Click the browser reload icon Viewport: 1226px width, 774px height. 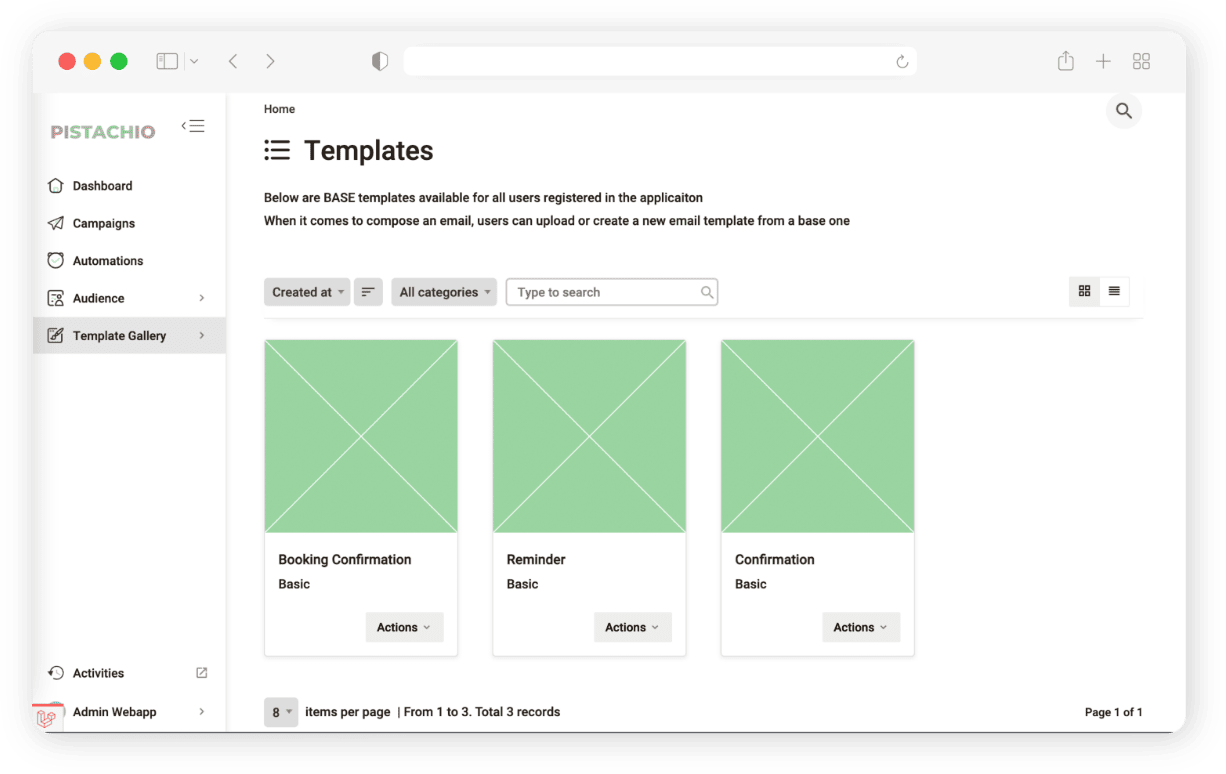(901, 62)
